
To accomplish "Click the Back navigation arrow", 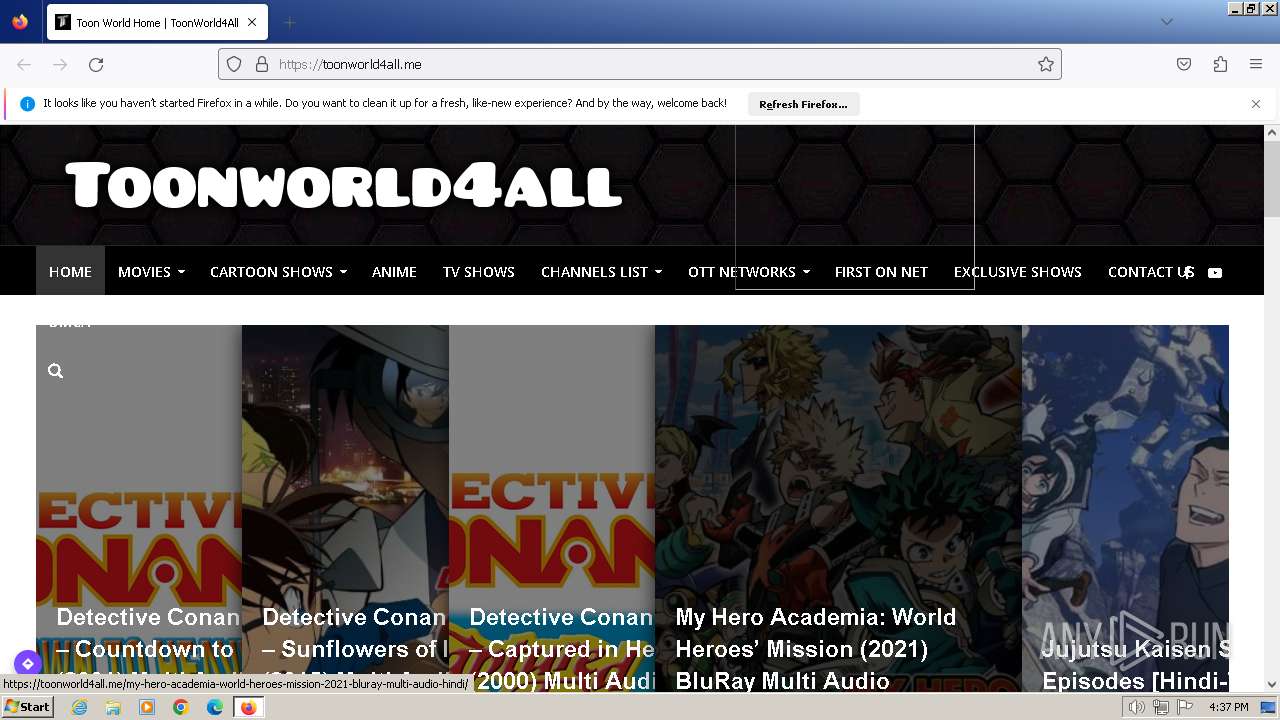I will (24, 64).
